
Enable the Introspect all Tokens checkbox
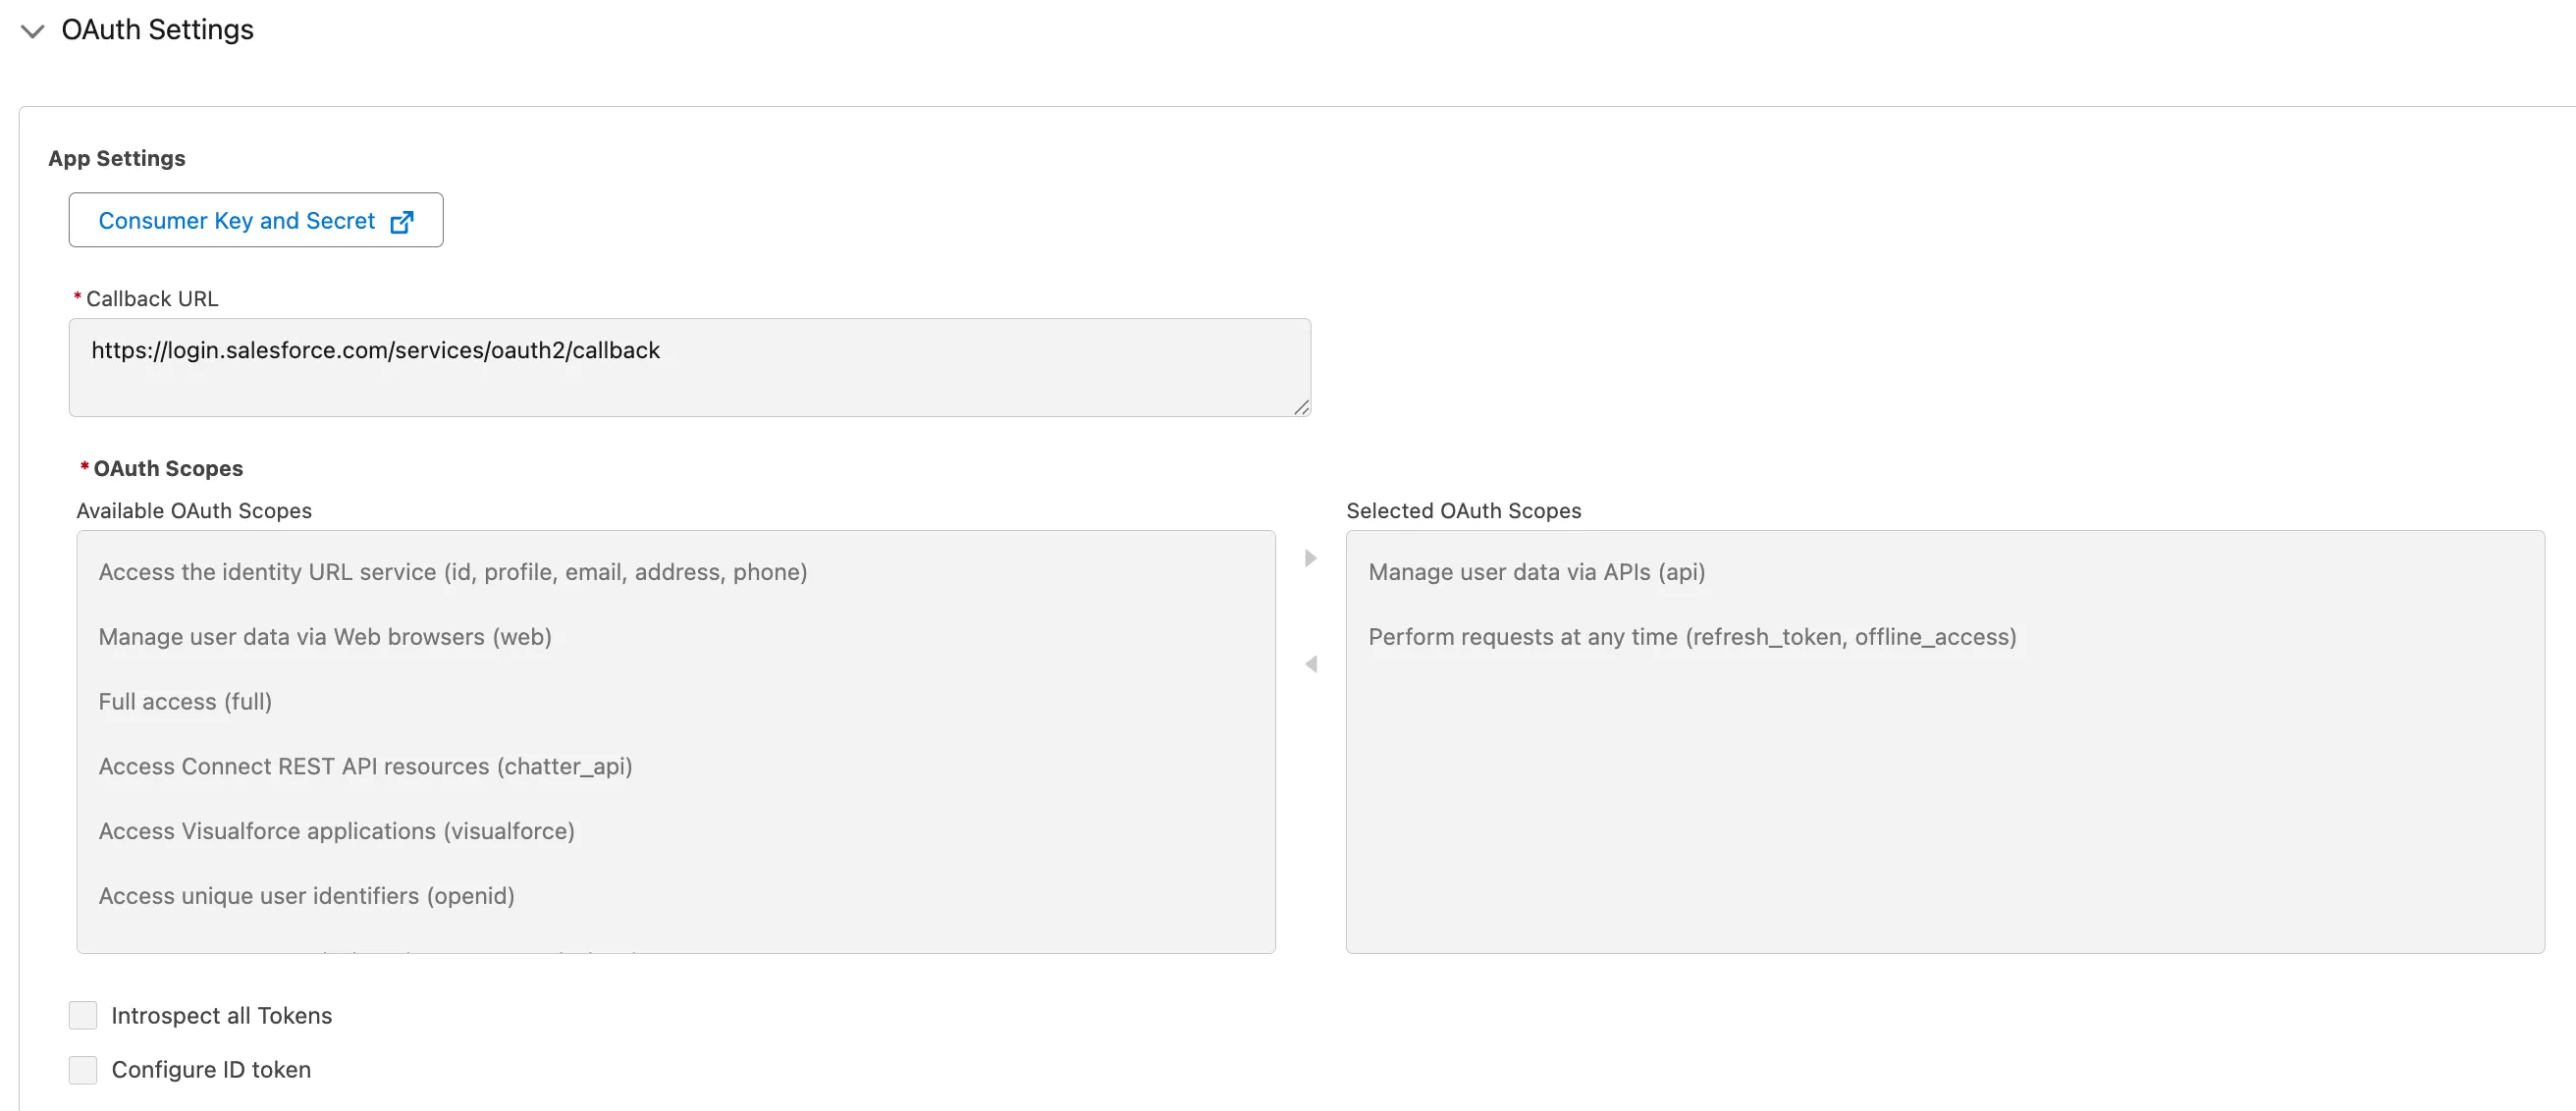[x=83, y=1015]
